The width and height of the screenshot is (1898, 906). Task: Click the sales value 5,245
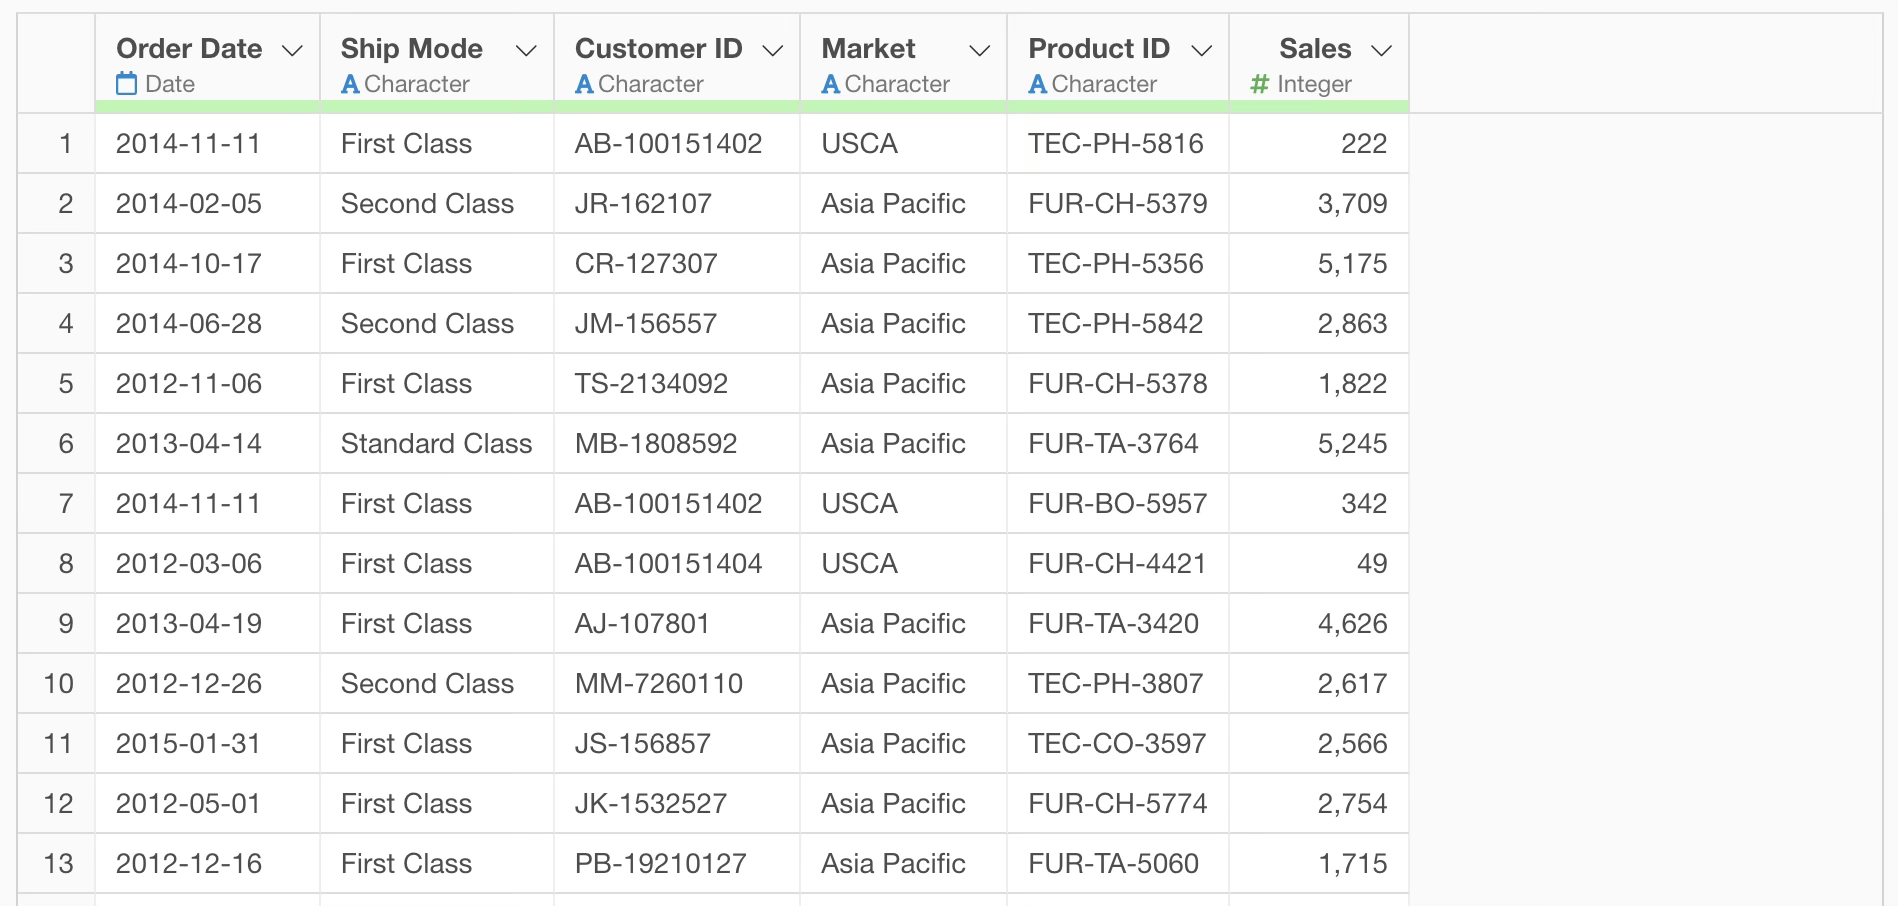pyautogui.click(x=1352, y=444)
